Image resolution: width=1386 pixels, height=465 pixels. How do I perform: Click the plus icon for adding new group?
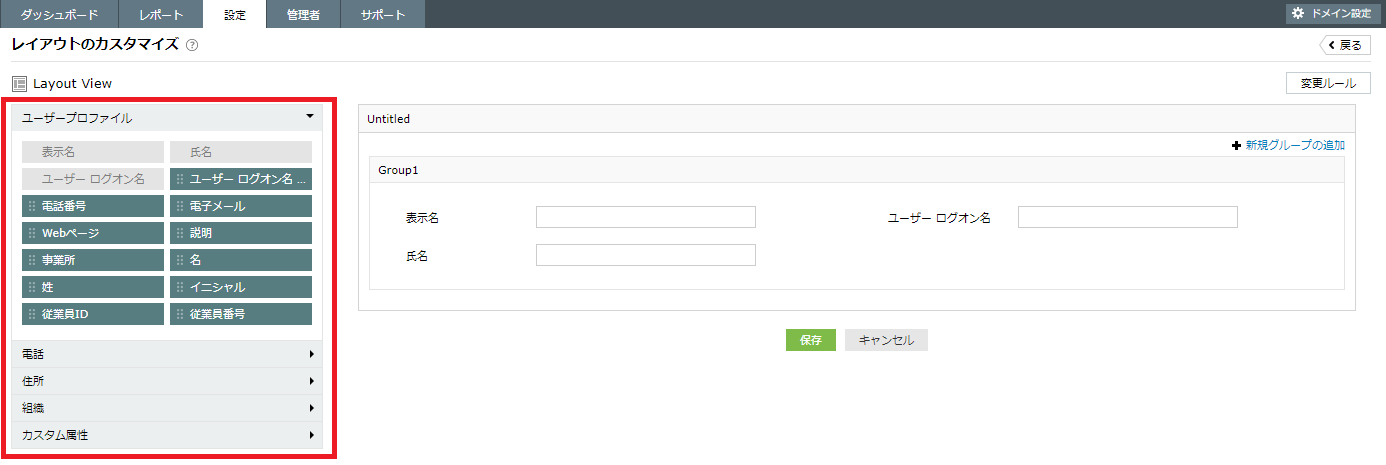coord(1236,145)
